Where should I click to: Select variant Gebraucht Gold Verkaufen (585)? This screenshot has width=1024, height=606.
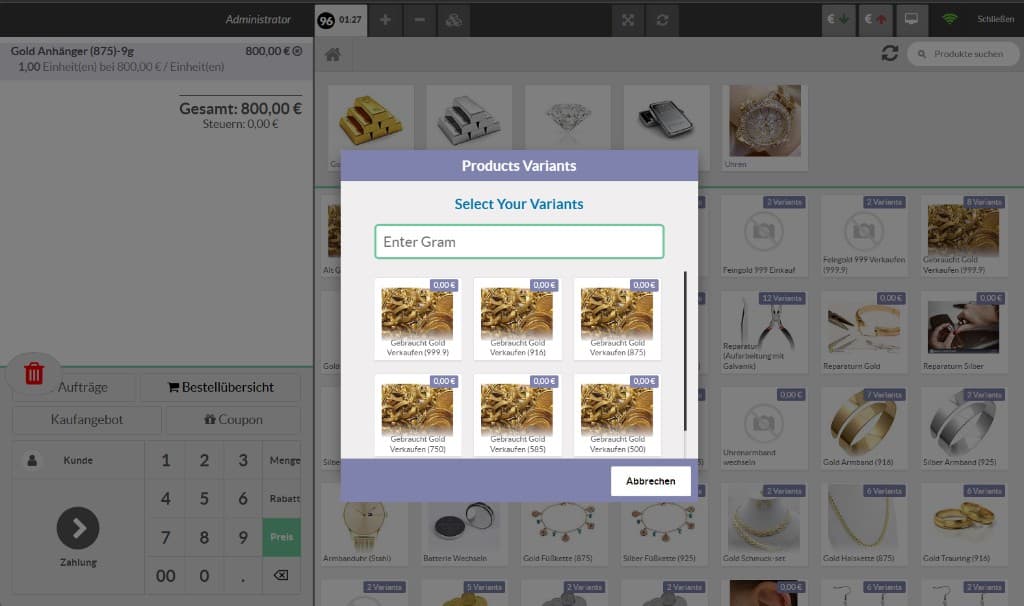518,415
